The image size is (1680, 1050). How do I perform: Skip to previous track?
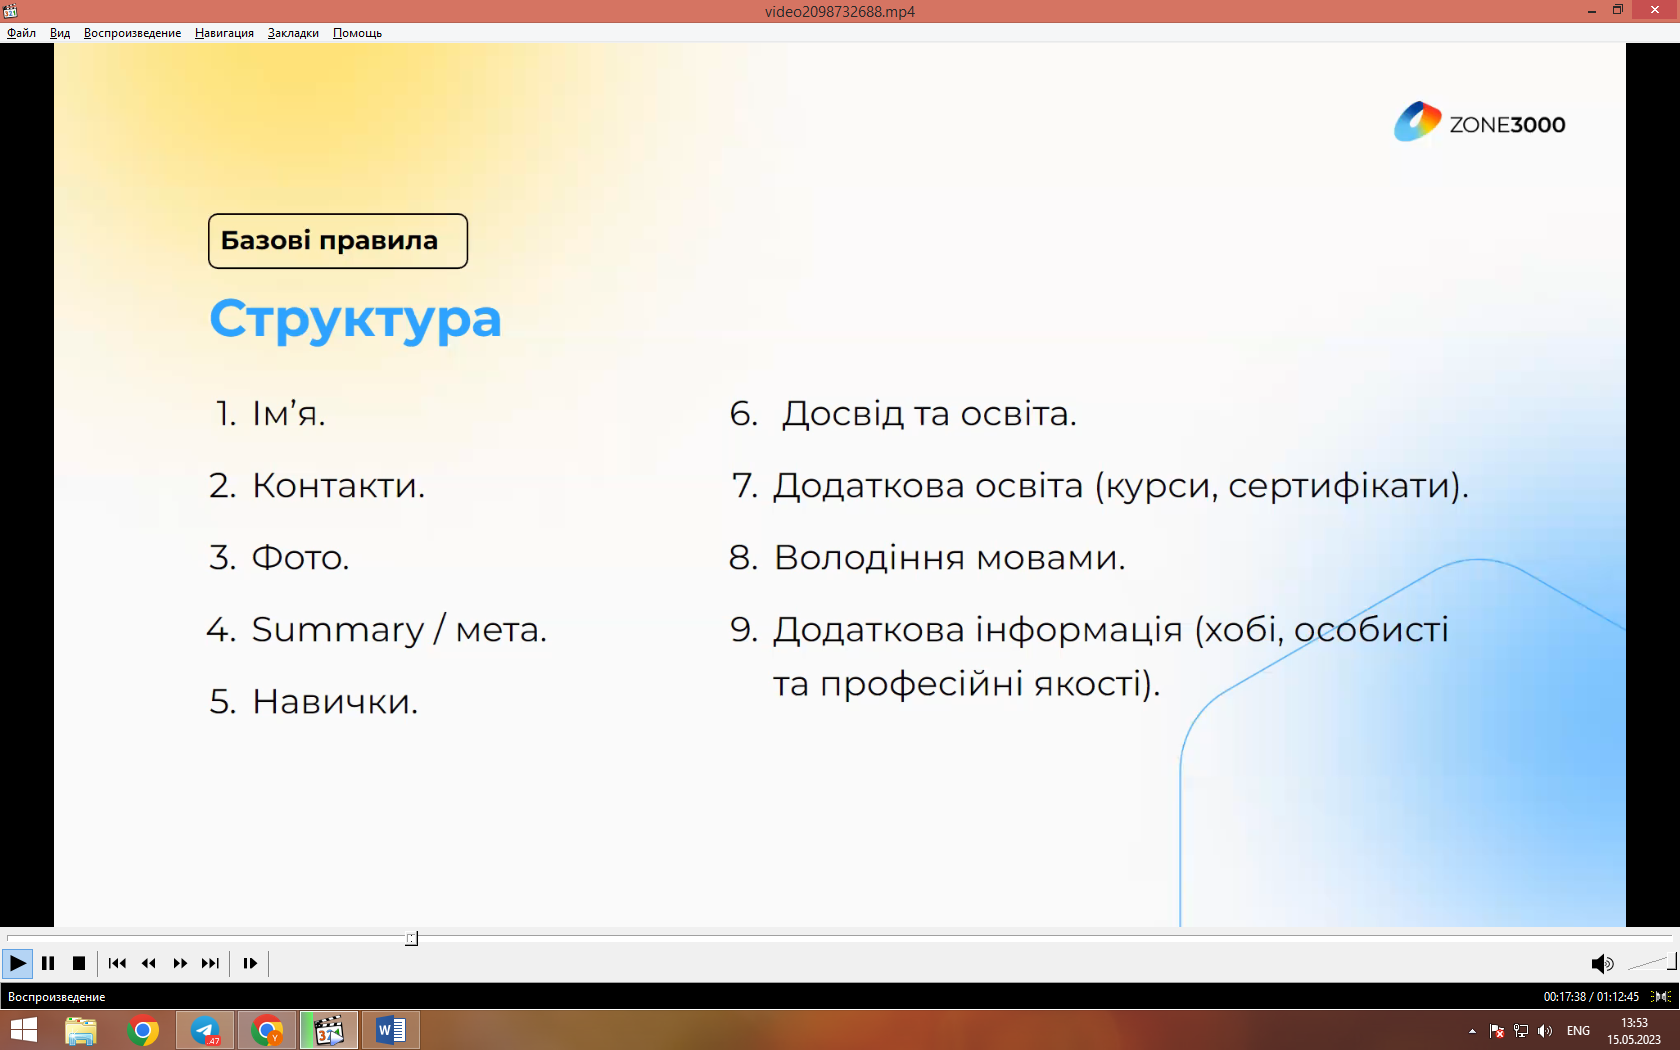click(x=117, y=963)
